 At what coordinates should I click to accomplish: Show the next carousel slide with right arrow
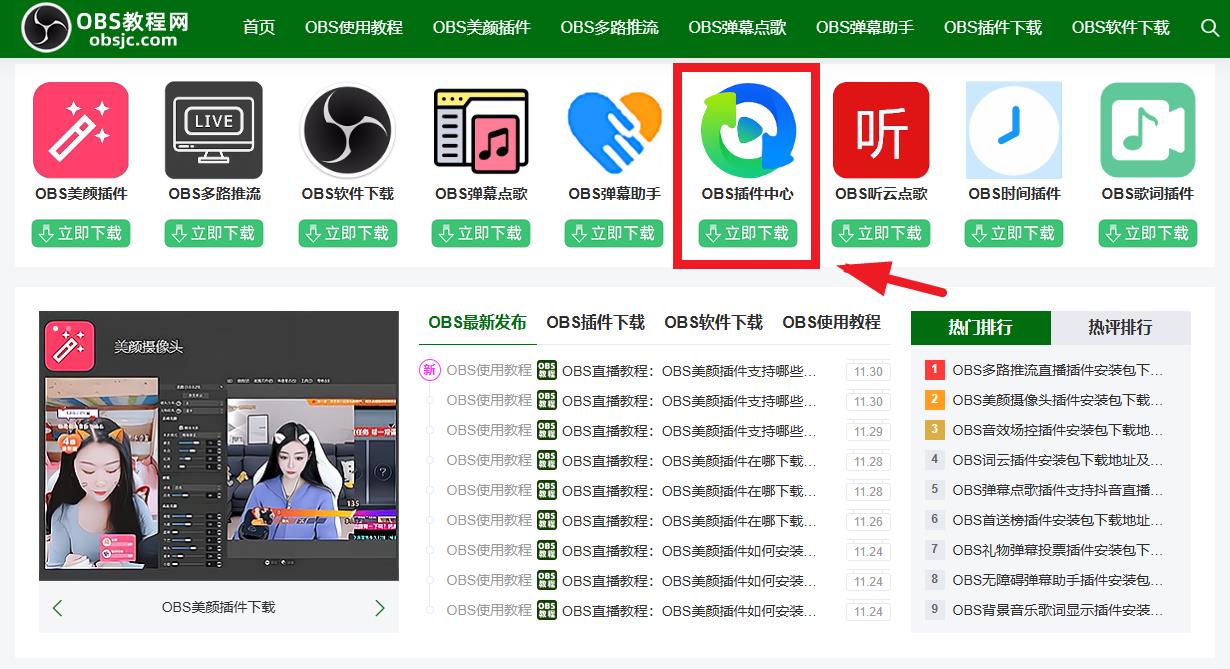379,608
